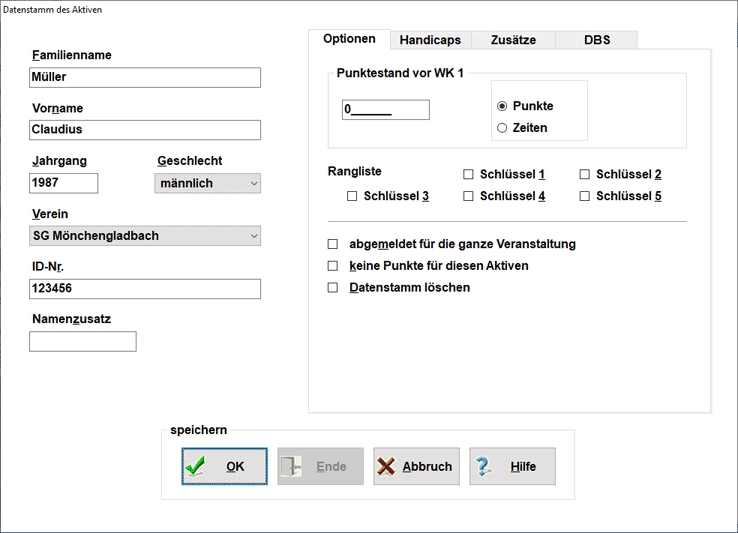Viewport: 738px width, 533px height.
Task: Enable keine Punkte für diesen Aktiven
Action: click(x=333, y=266)
